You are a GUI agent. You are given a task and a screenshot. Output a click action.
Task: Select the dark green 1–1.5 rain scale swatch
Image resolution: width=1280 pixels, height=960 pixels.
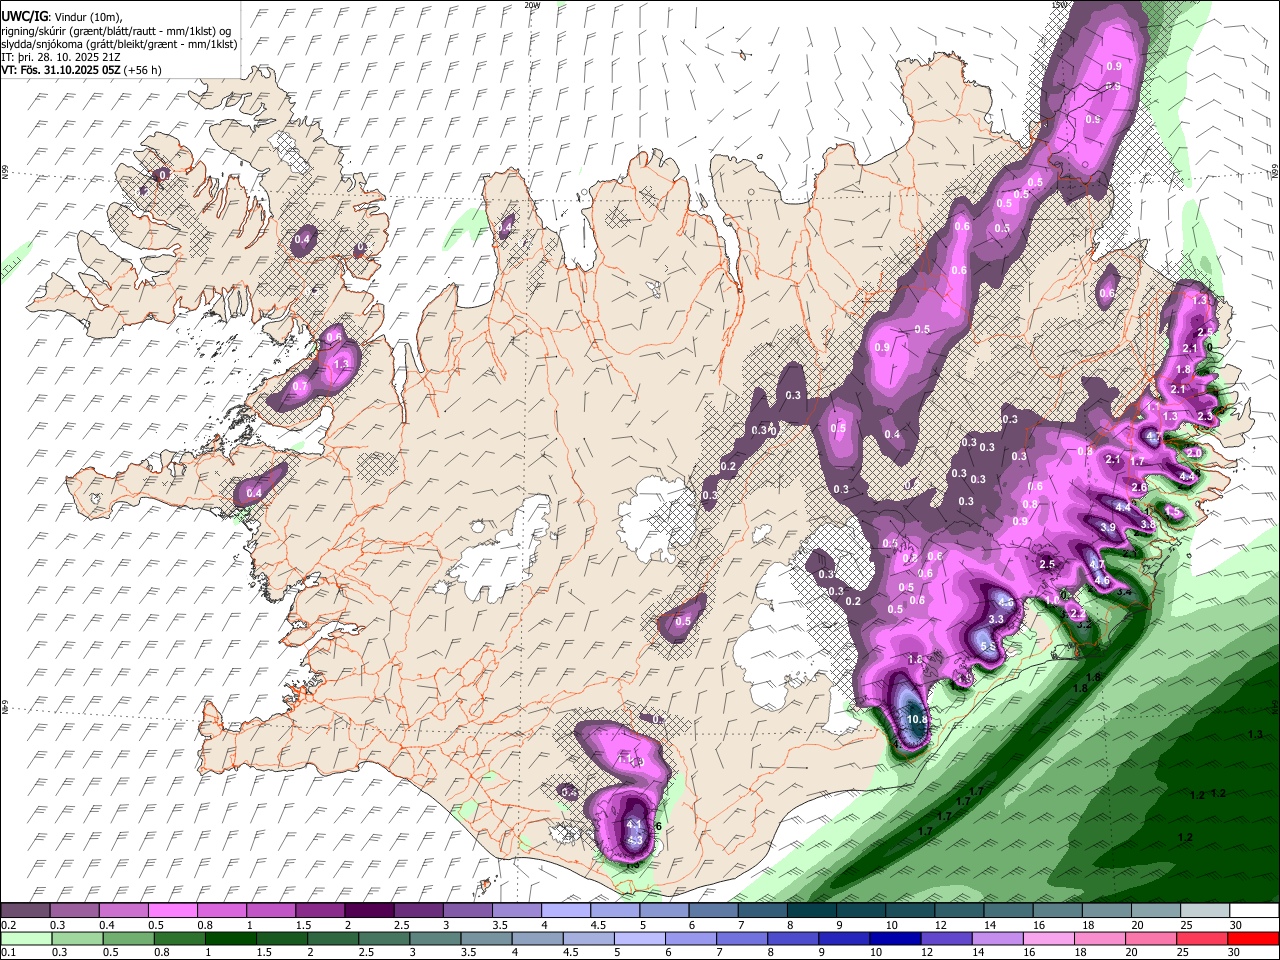[x=230, y=938]
